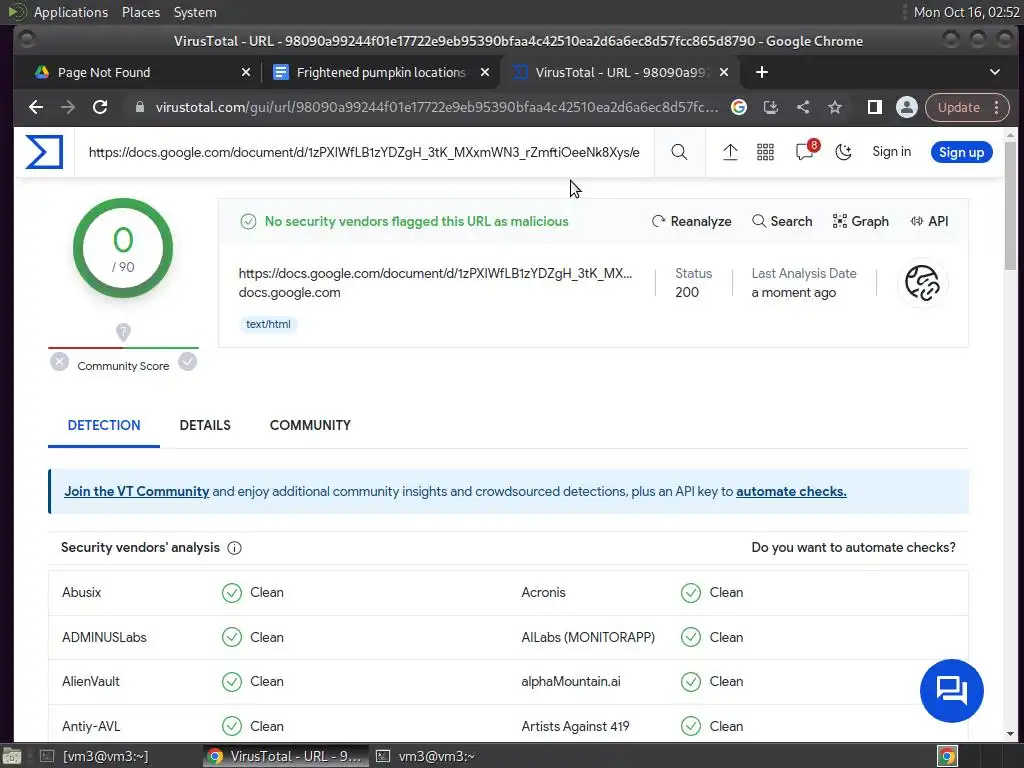
Task: Switch to the Frightened pumpkin locations tab
Action: tap(381, 72)
